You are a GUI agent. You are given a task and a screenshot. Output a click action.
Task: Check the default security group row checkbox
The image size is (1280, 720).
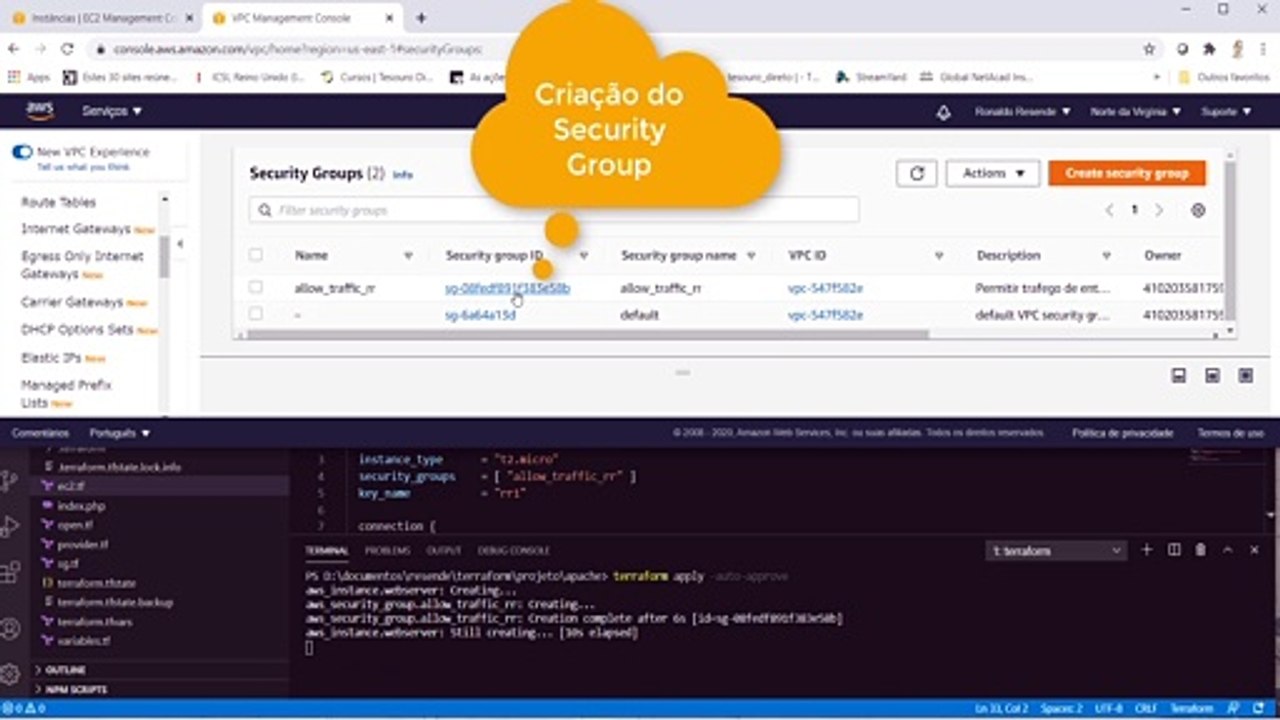256,314
